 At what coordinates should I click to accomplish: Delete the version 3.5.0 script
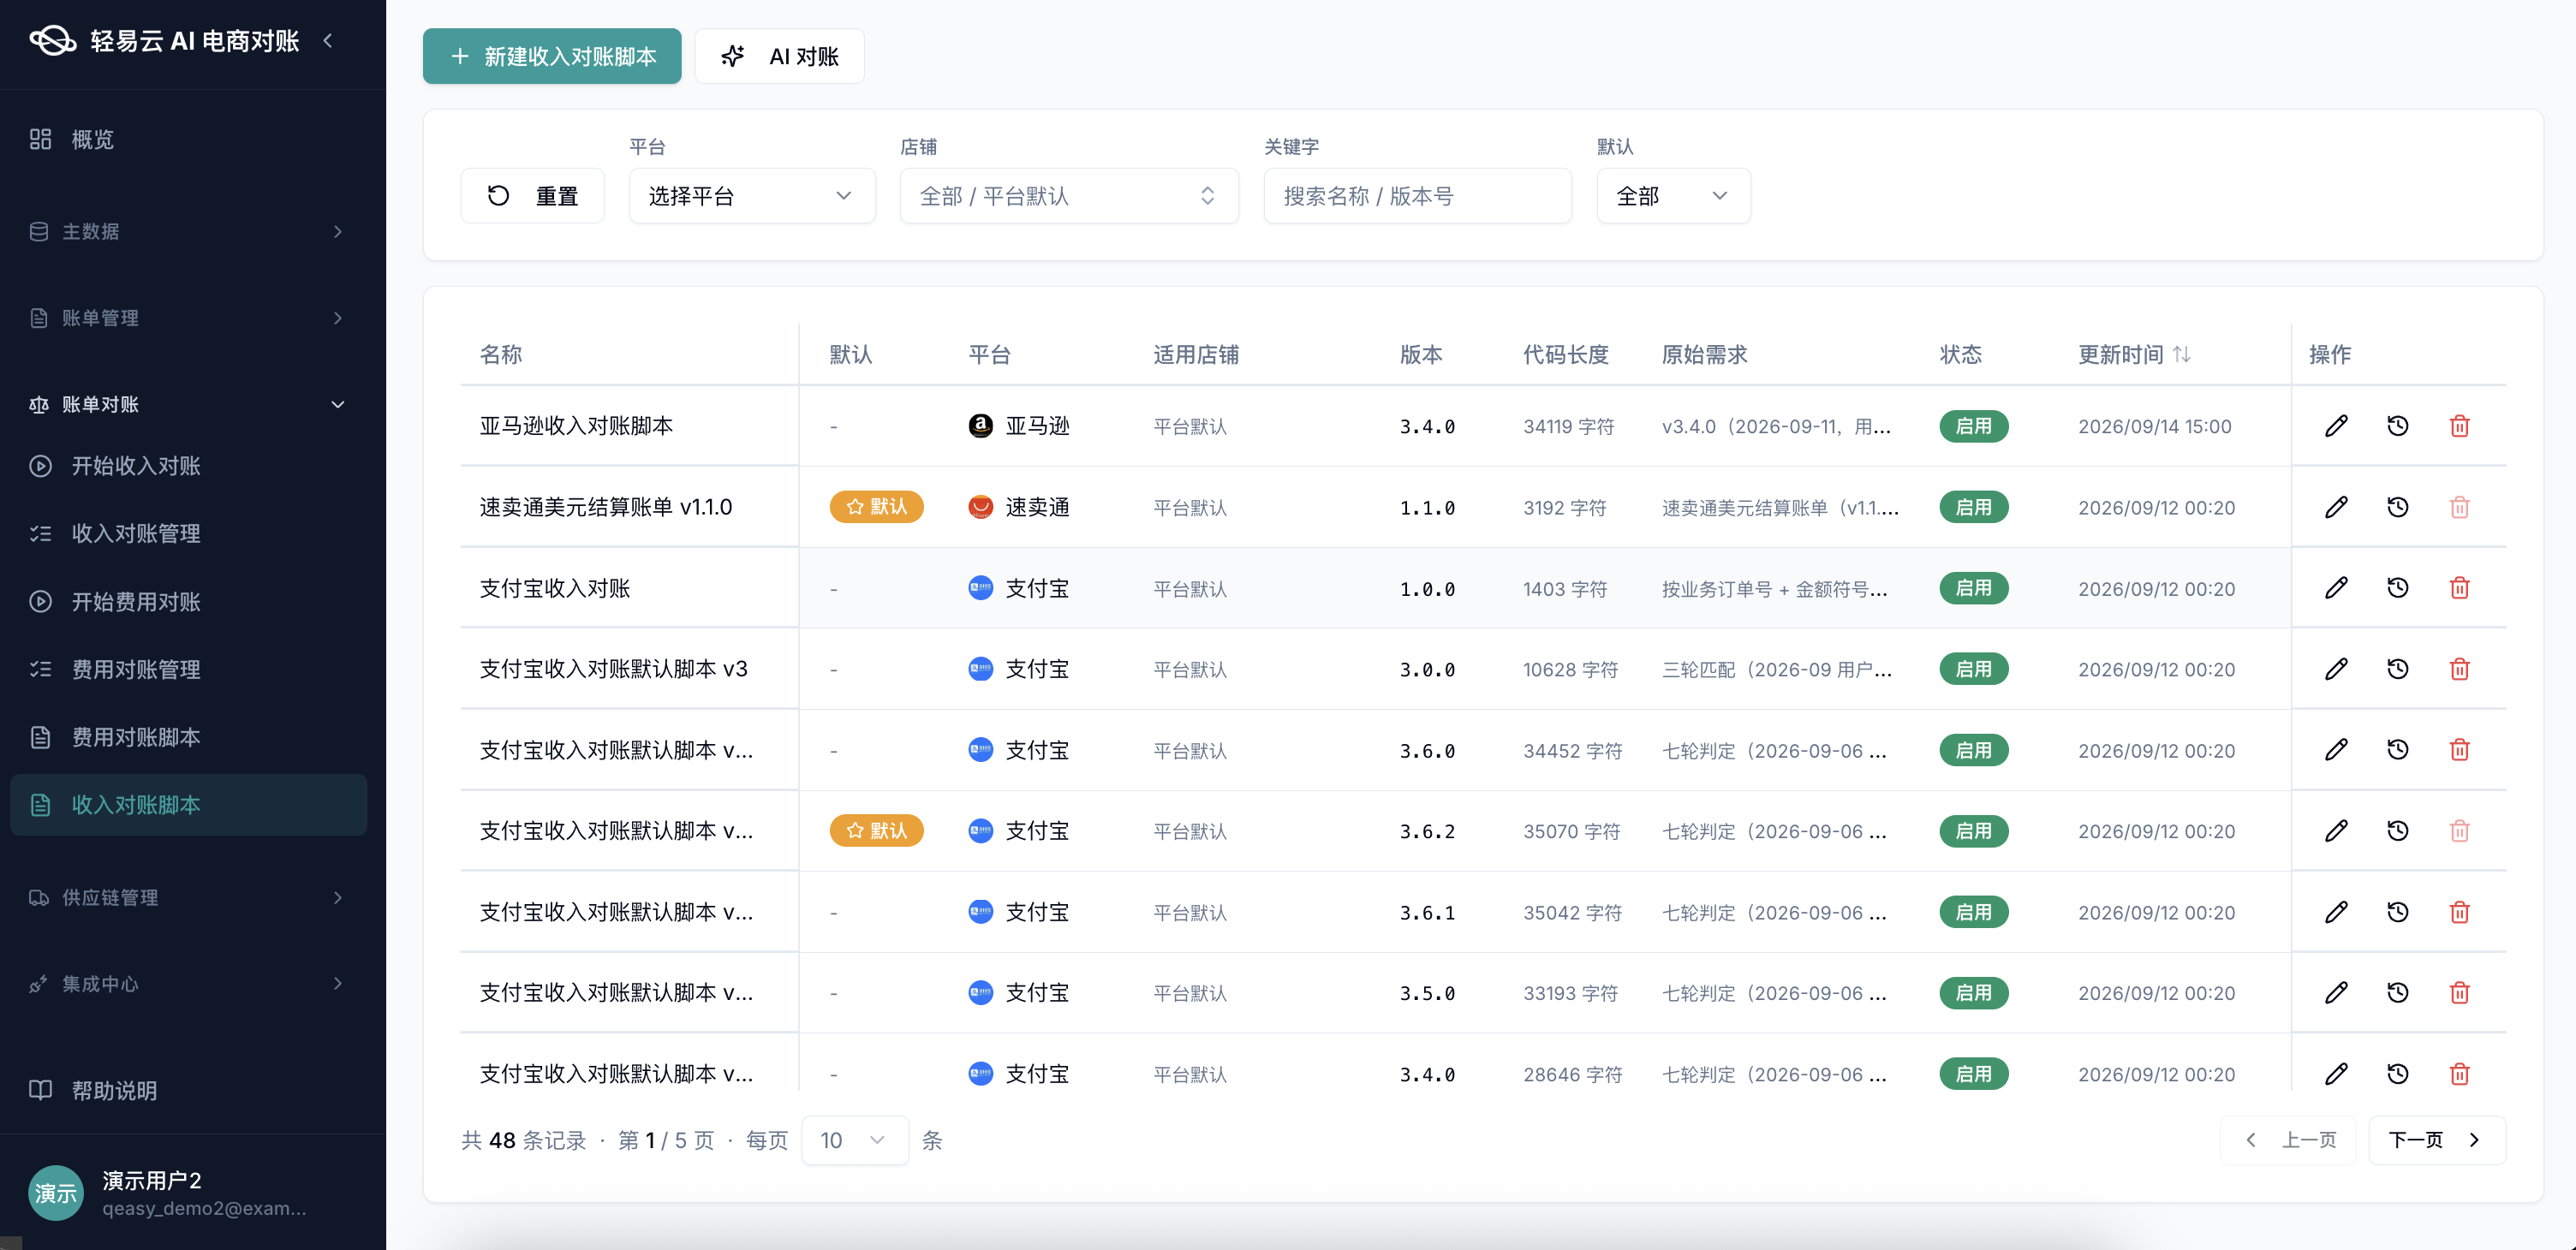pos(2460,993)
